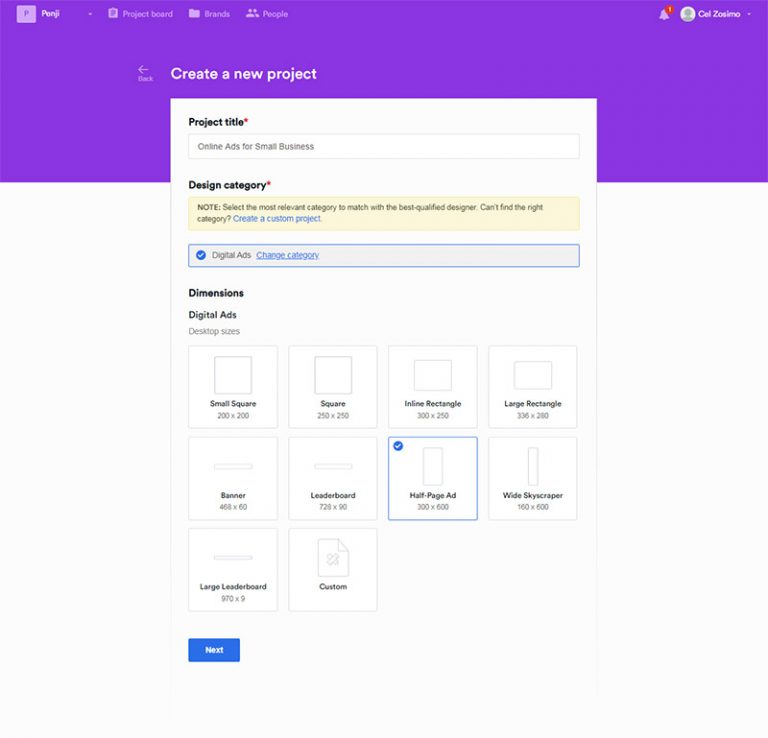Click the Project title input field
Screen dimensions: 768x738
383,146
